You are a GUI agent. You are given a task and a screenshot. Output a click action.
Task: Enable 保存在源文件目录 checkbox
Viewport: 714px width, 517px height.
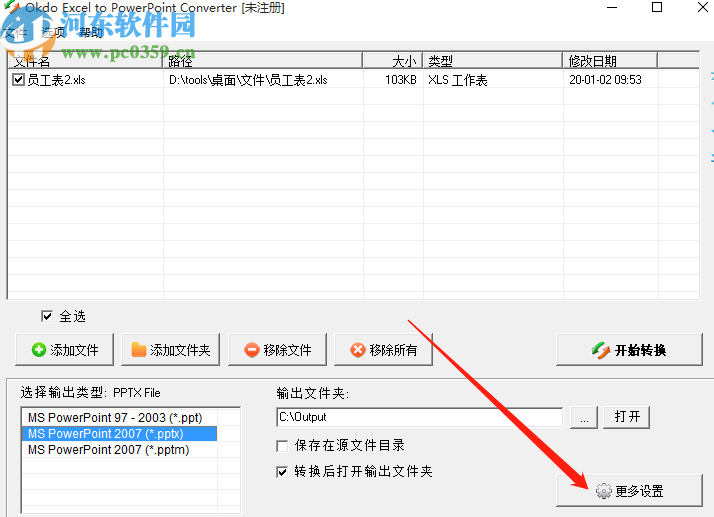point(282,445)
